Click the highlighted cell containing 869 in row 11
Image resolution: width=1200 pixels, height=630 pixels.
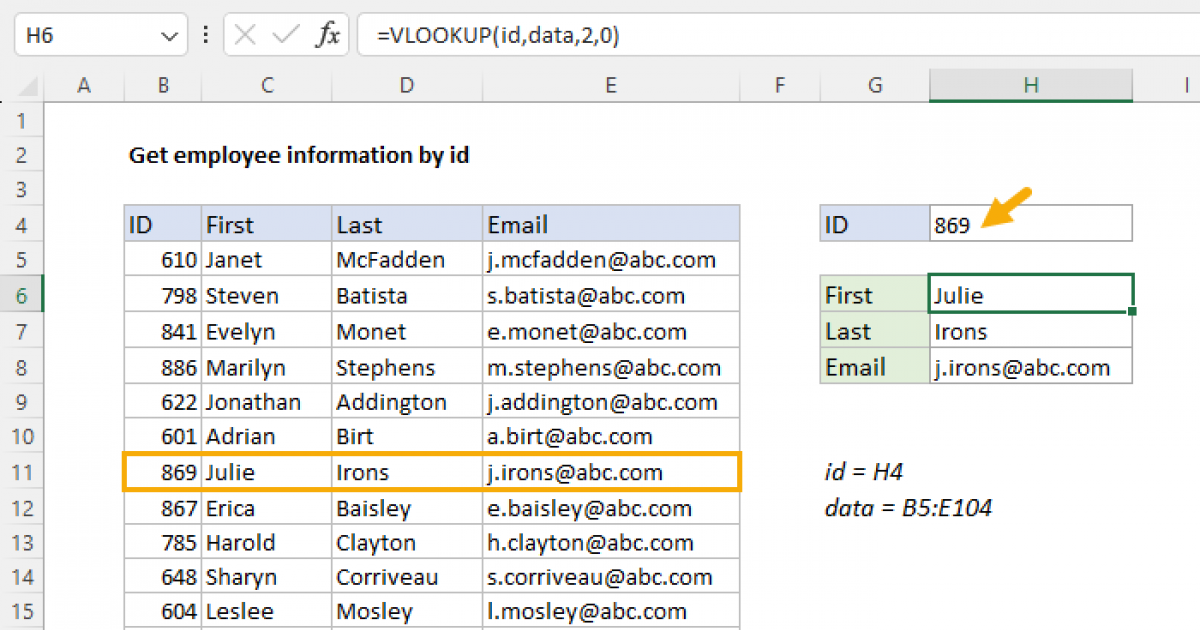162,472
